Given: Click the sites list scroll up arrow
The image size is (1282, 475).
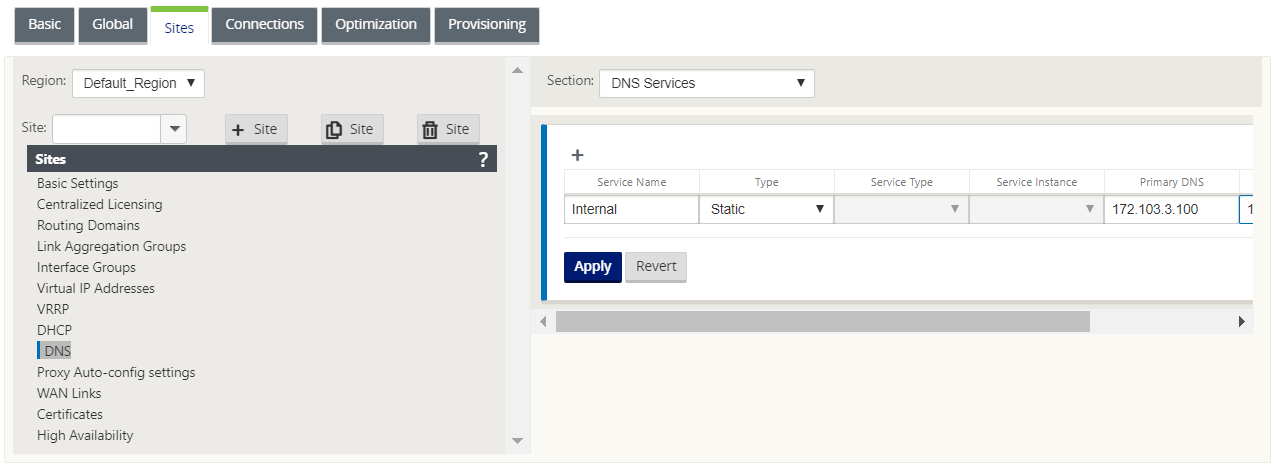Looking at the screenshot, I should (517, 71).
